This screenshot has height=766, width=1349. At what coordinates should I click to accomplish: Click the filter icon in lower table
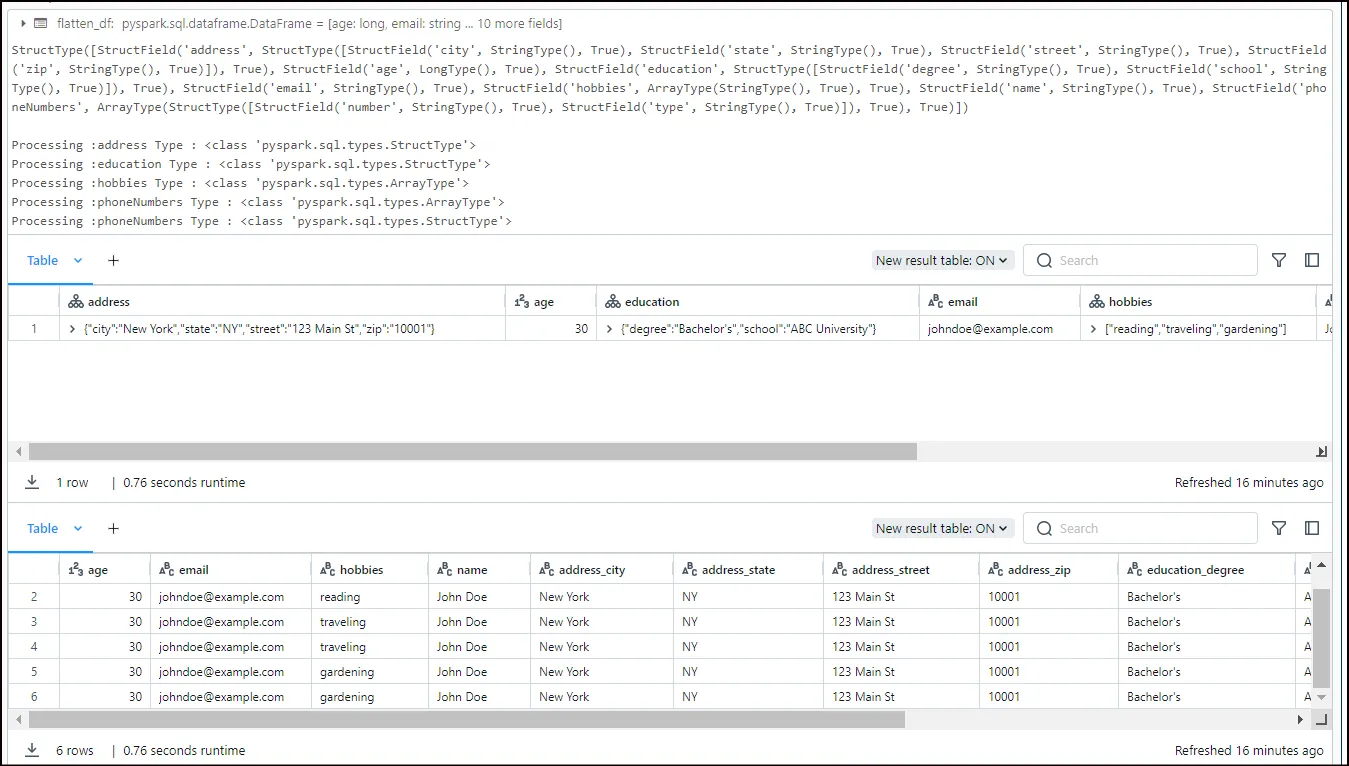pos(1279,528)
